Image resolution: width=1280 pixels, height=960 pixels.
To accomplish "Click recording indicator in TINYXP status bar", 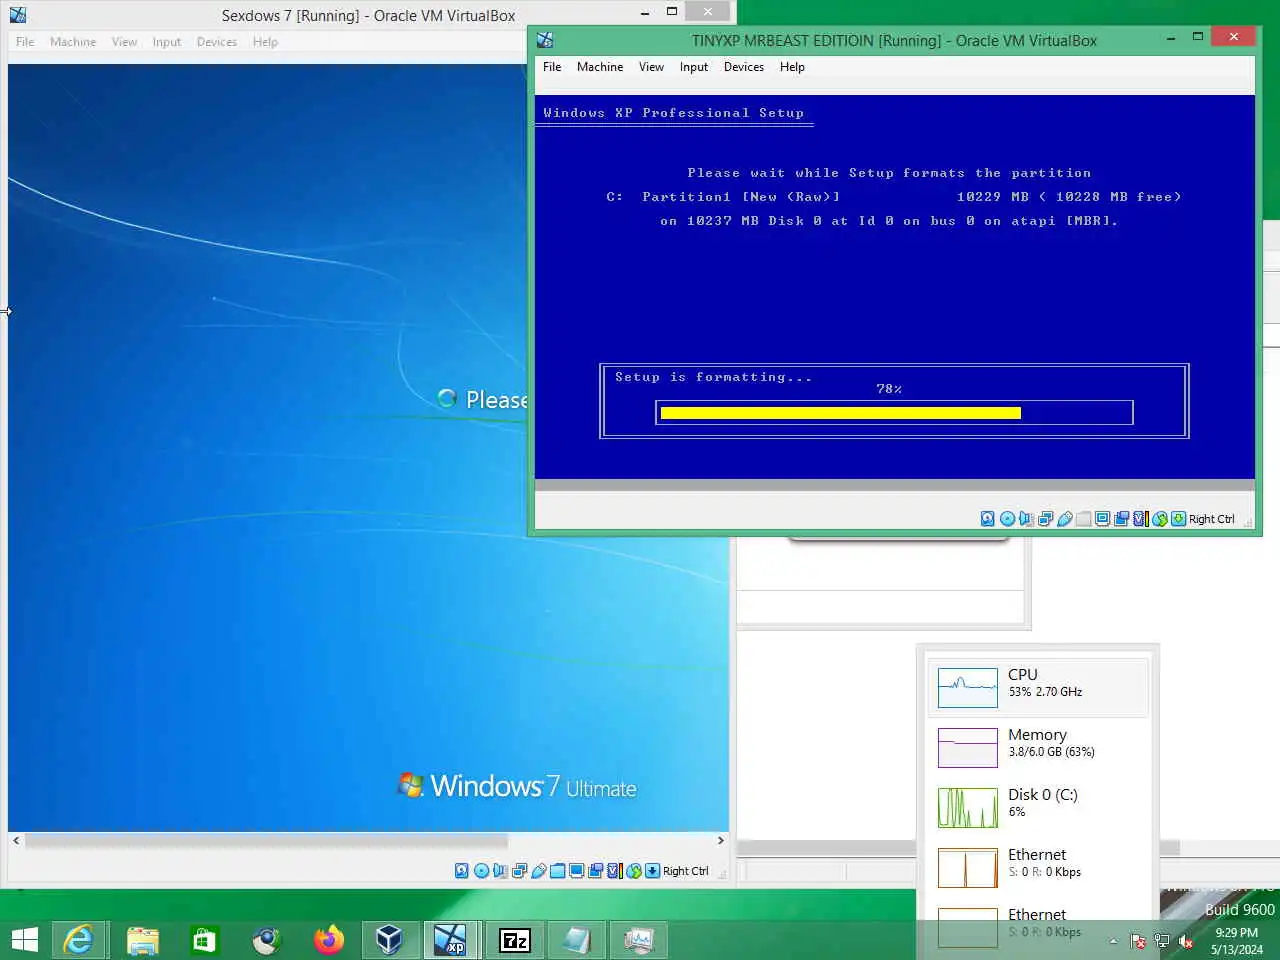I will click(1121, 519).
